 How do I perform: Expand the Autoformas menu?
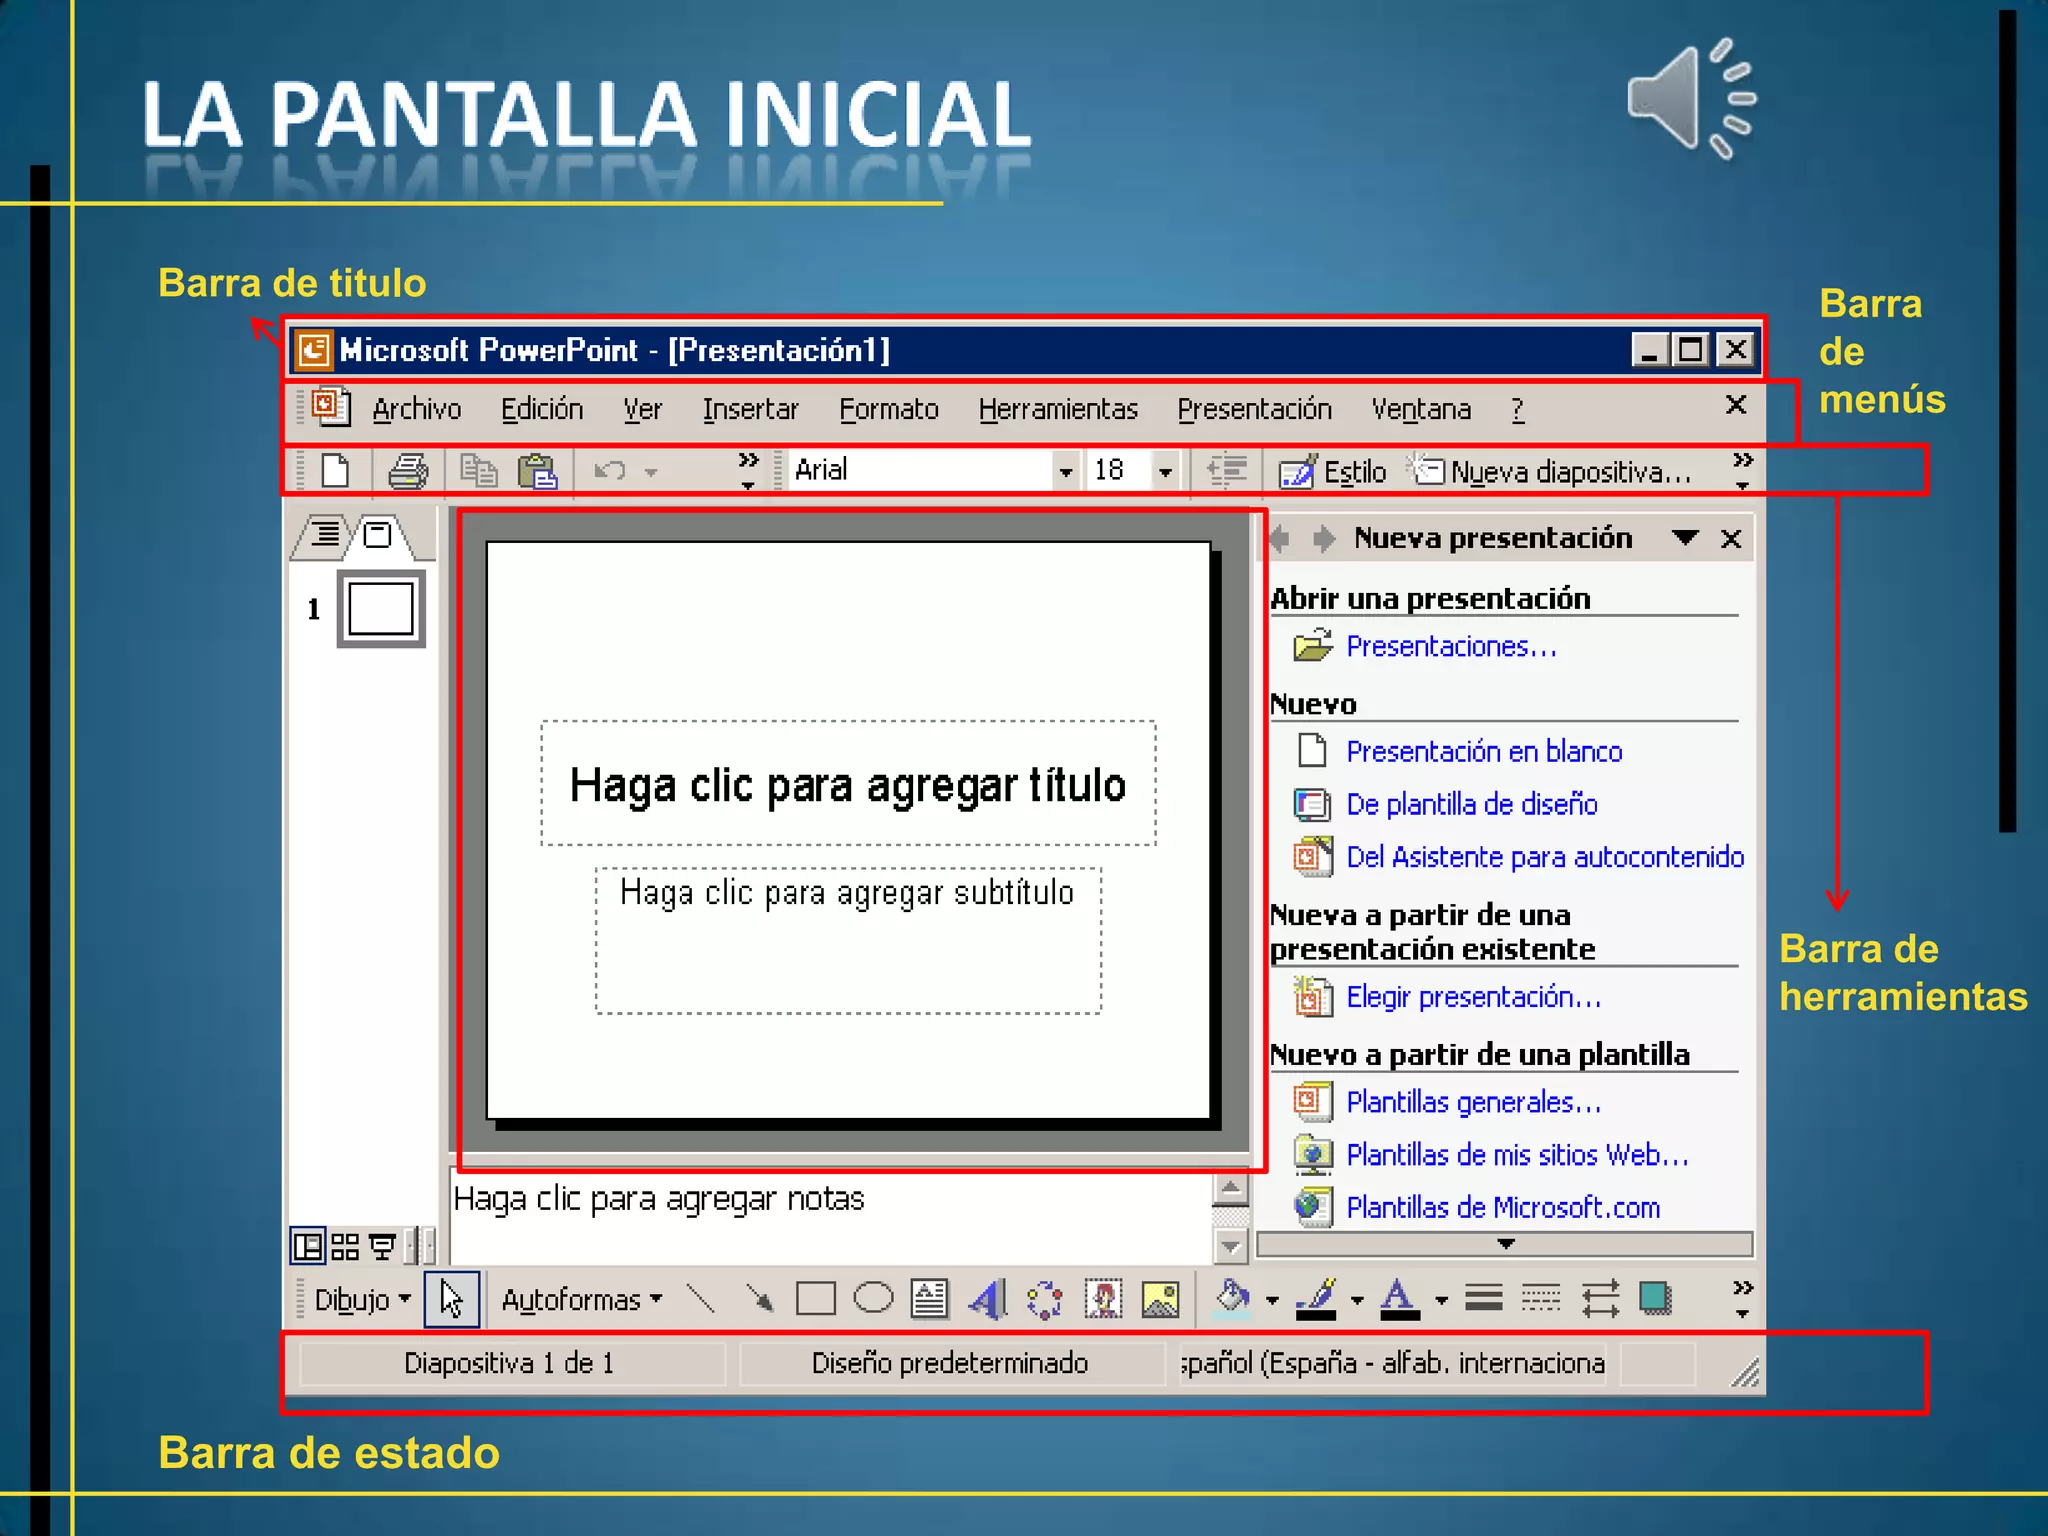[582, 1300]
